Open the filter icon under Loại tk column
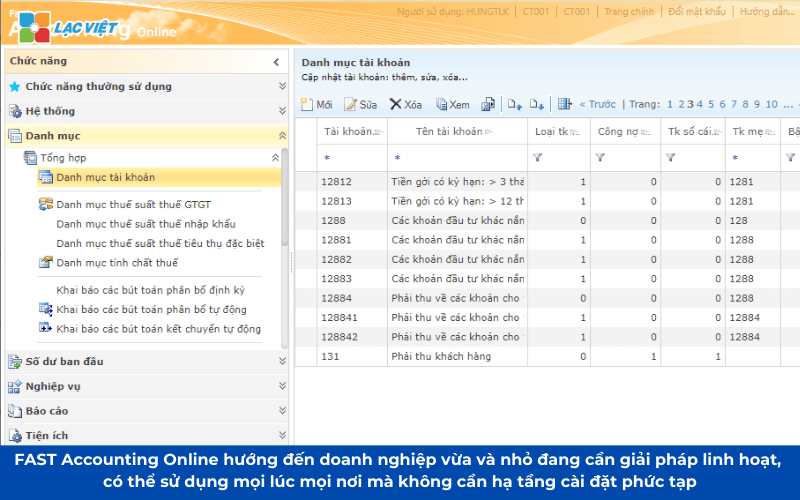 coord(538,157)
